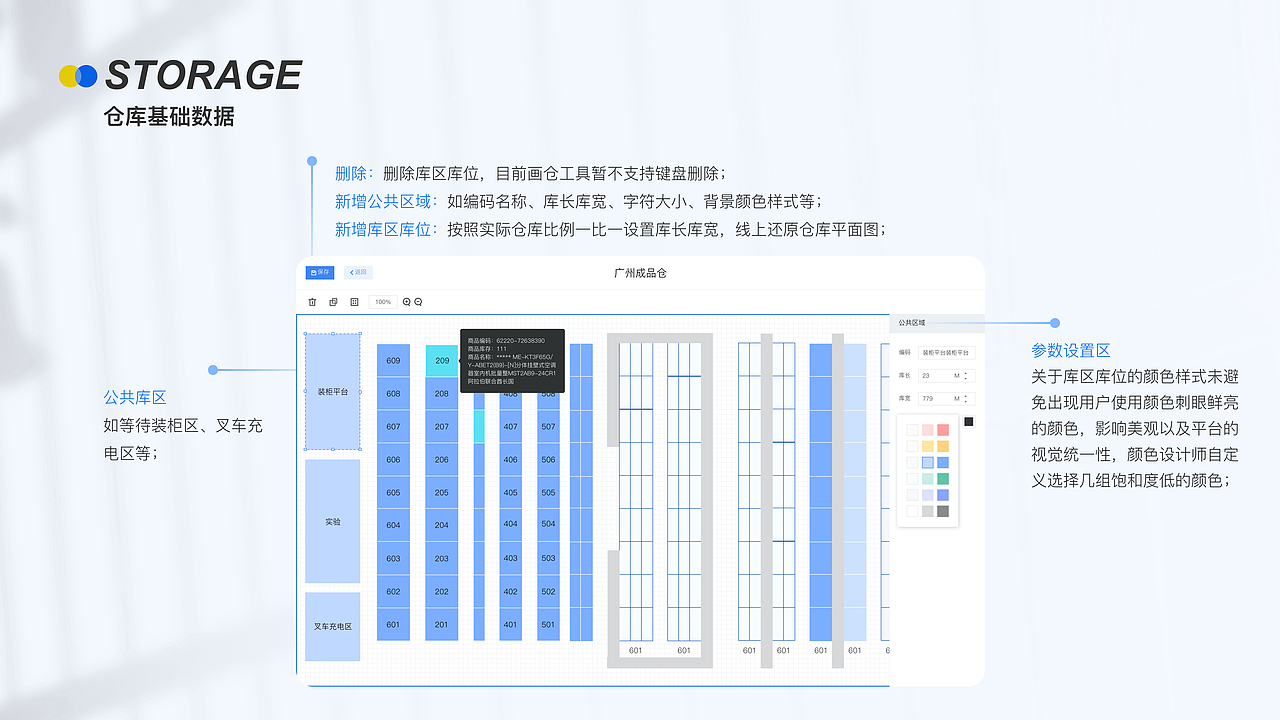Click the black color preview swatch
The width and height of the screenshot is (1280, 720).
[x=969, y=421]
